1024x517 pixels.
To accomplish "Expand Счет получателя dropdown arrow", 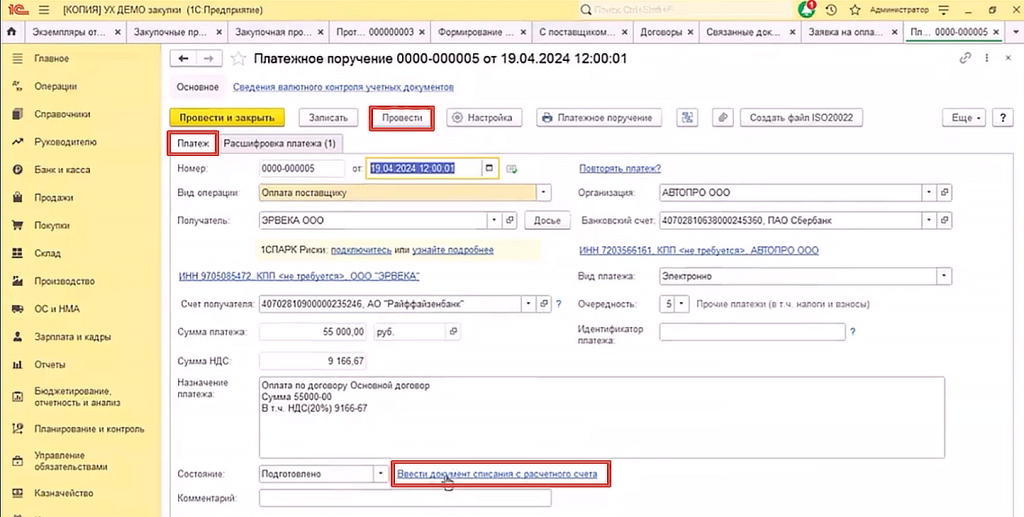I will 528,304.
